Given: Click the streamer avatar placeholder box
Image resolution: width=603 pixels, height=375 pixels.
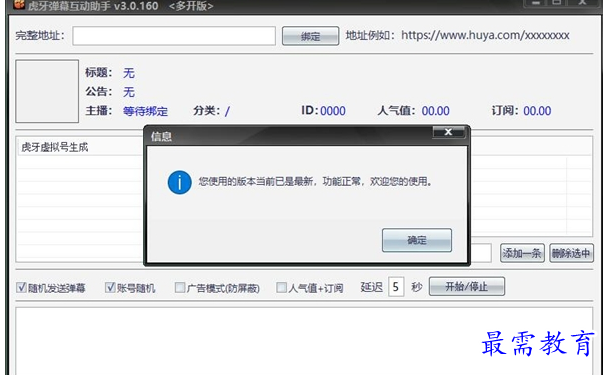Looking at the screenshot, I should (x=47, y=91).
